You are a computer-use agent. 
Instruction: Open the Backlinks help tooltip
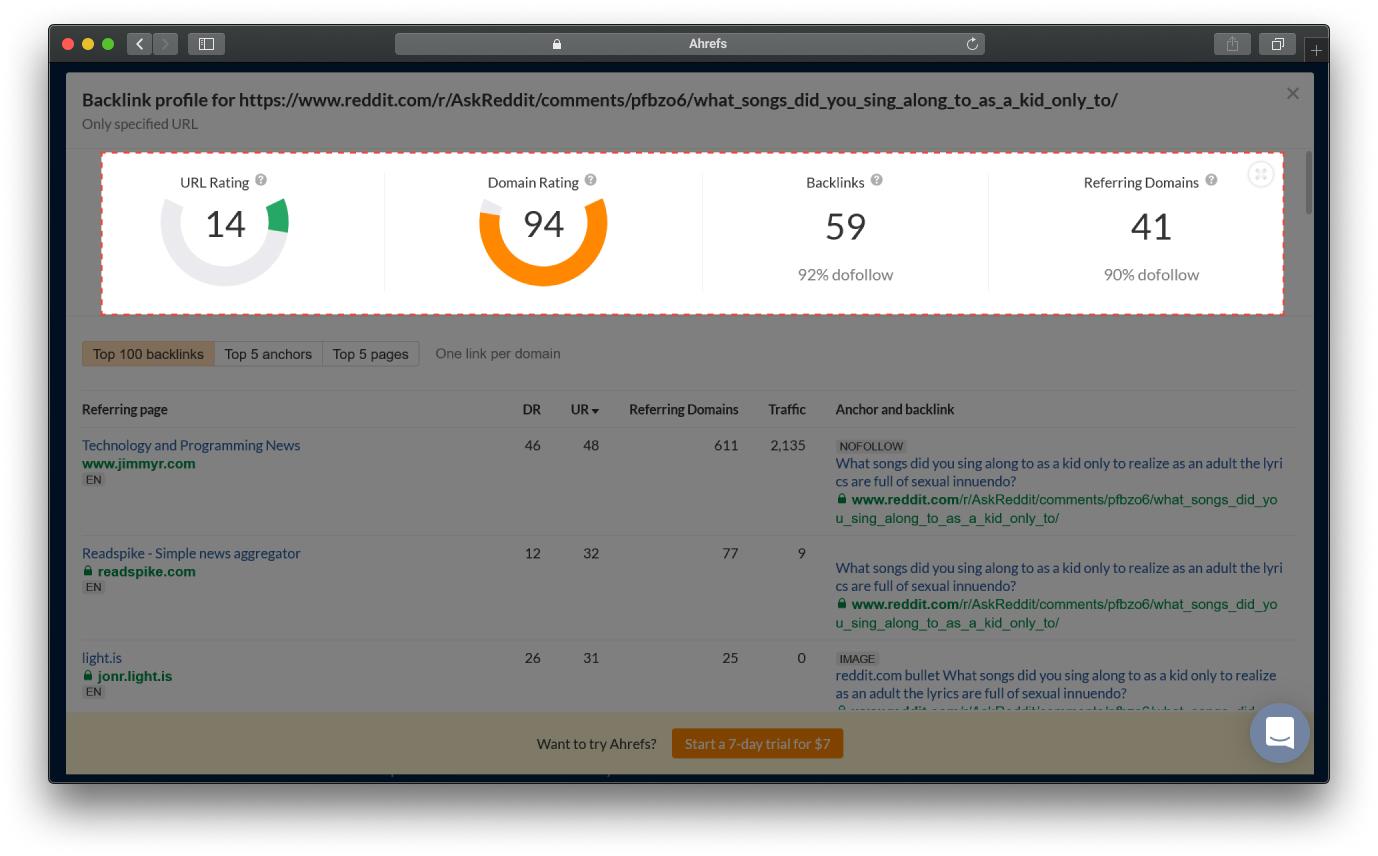[877, 180]
